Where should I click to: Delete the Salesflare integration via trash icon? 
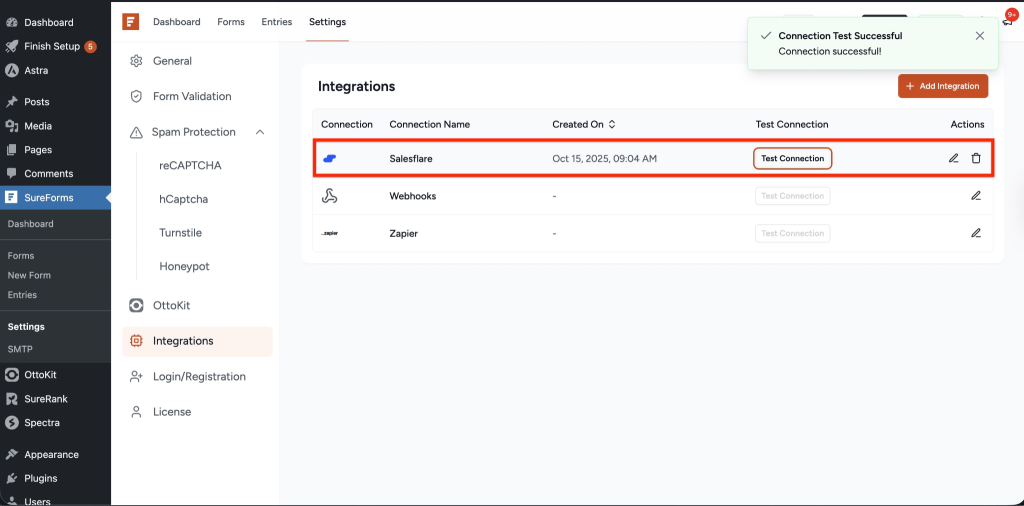[x=976, y=158]
